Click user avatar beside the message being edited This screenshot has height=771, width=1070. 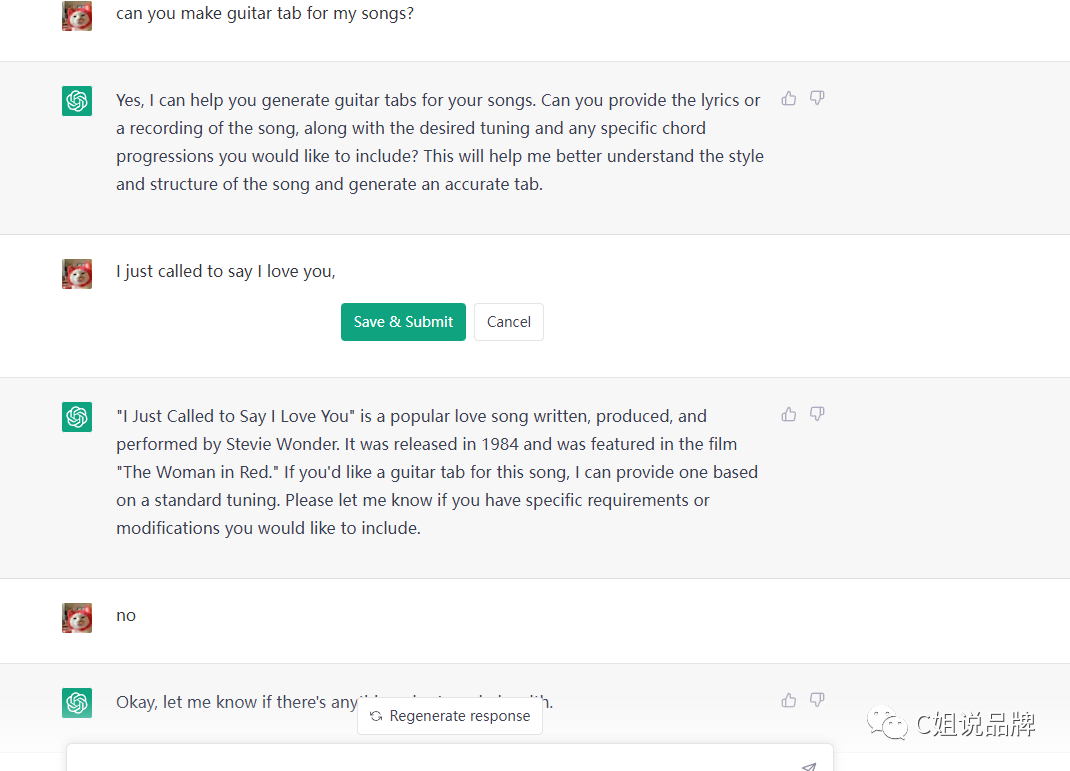tap(77, 274)
